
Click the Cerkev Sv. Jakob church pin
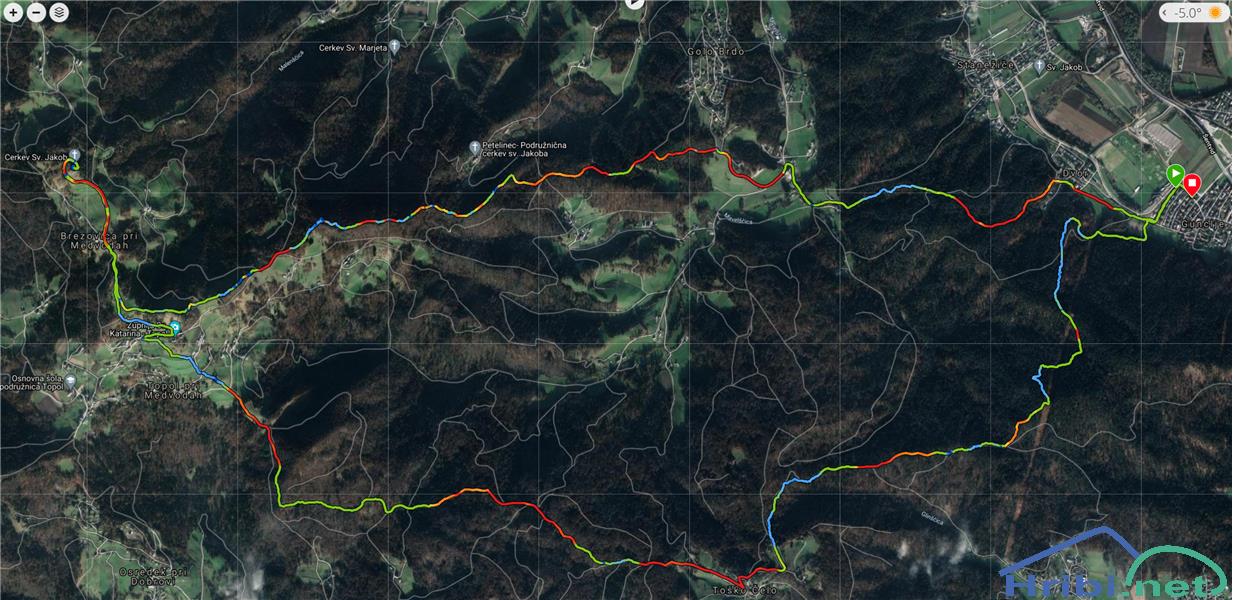click(74, 155)
